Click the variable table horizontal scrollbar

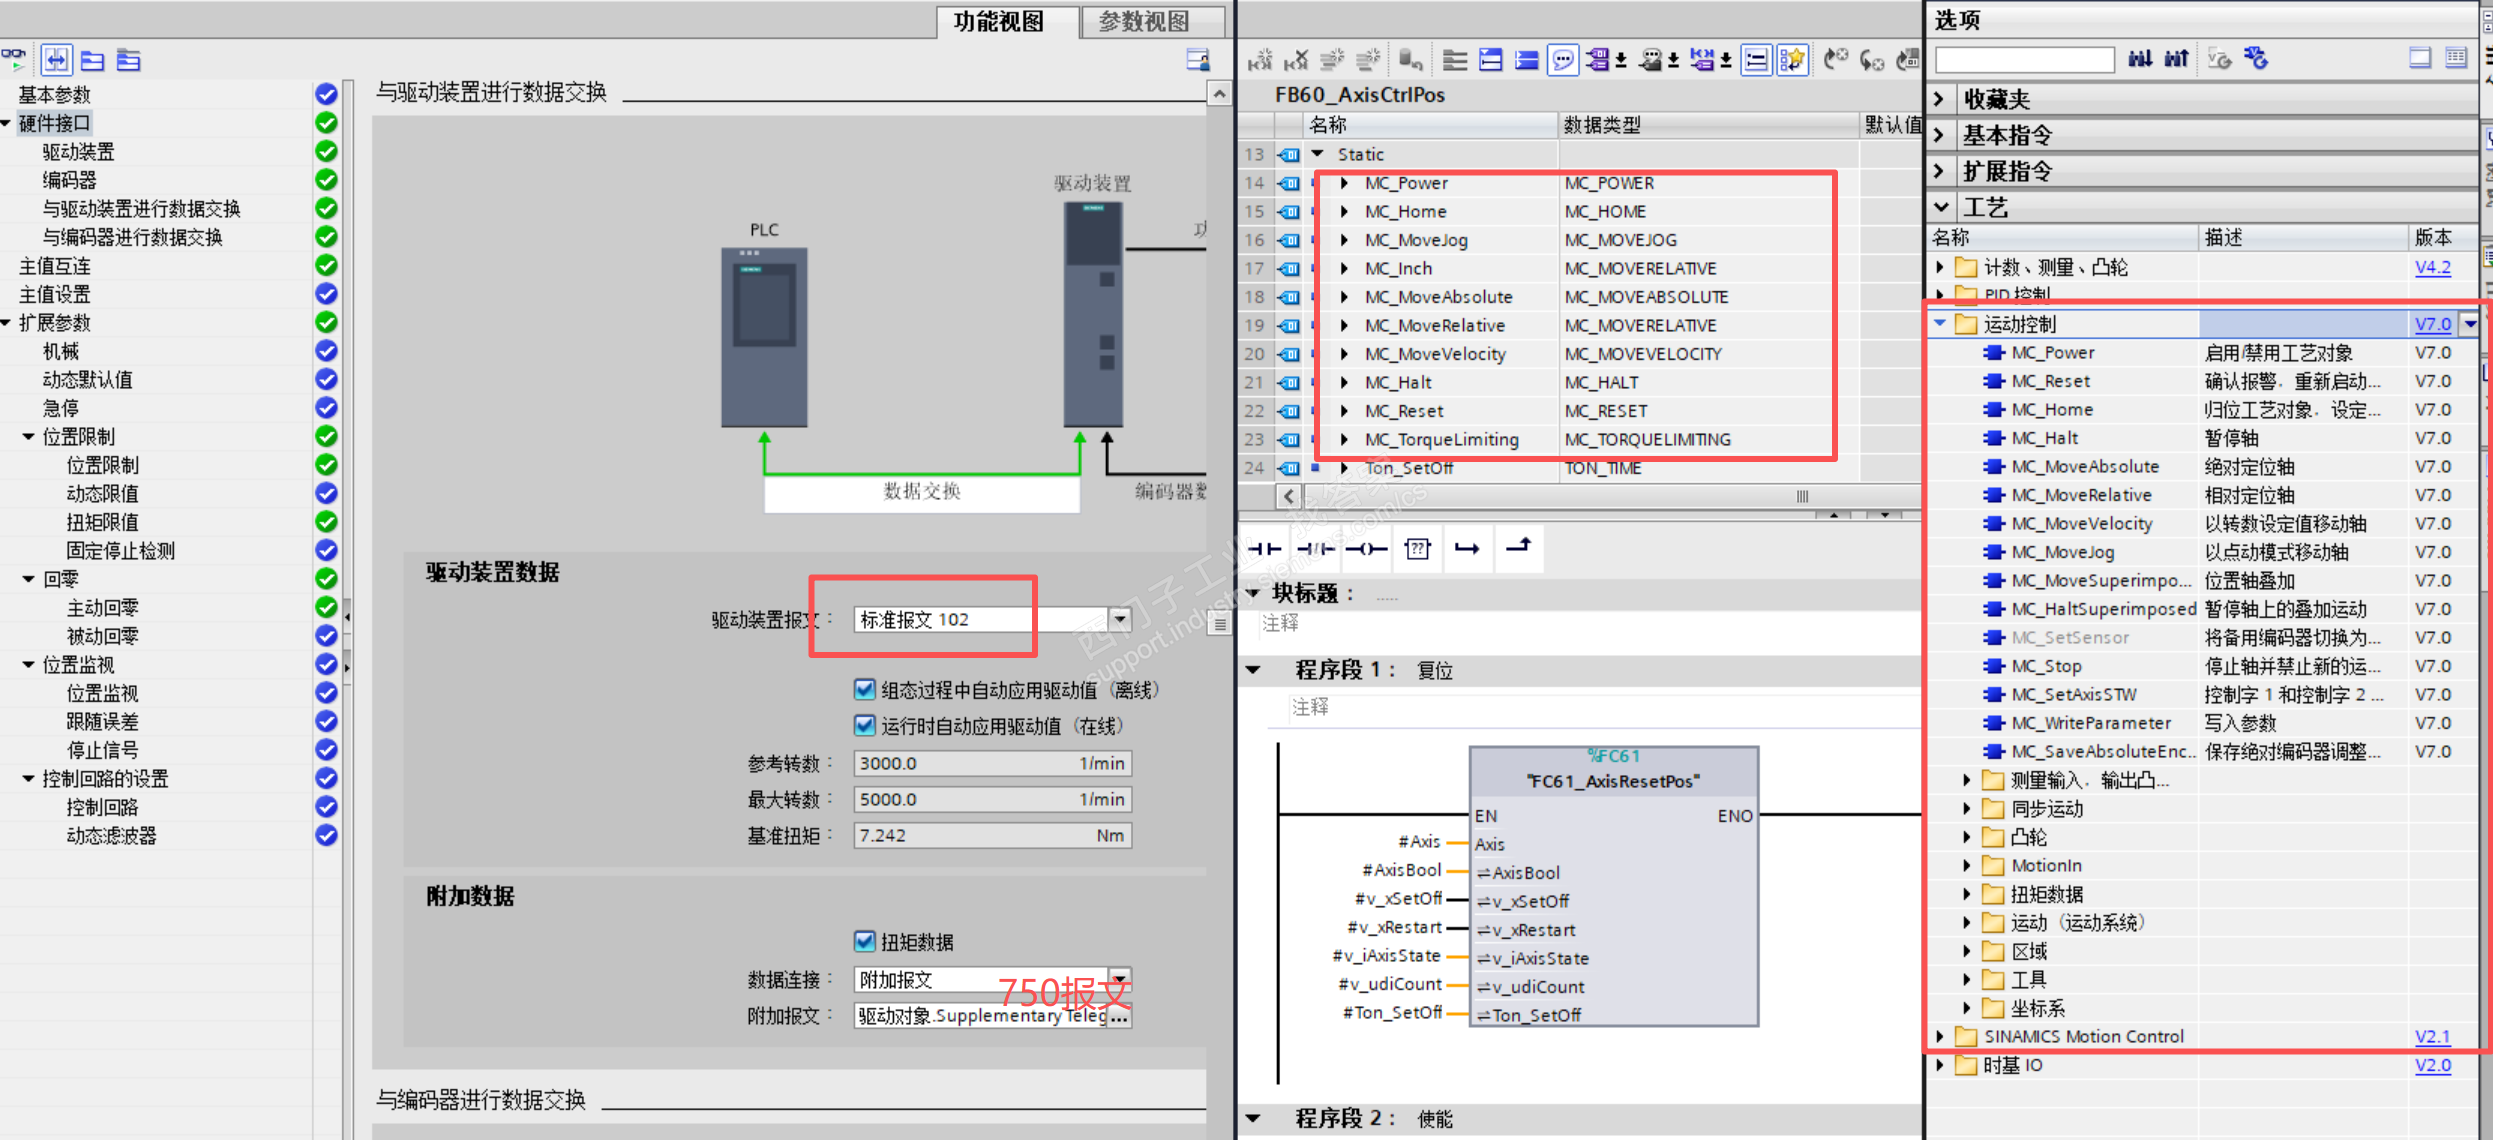click(1800, 496)
